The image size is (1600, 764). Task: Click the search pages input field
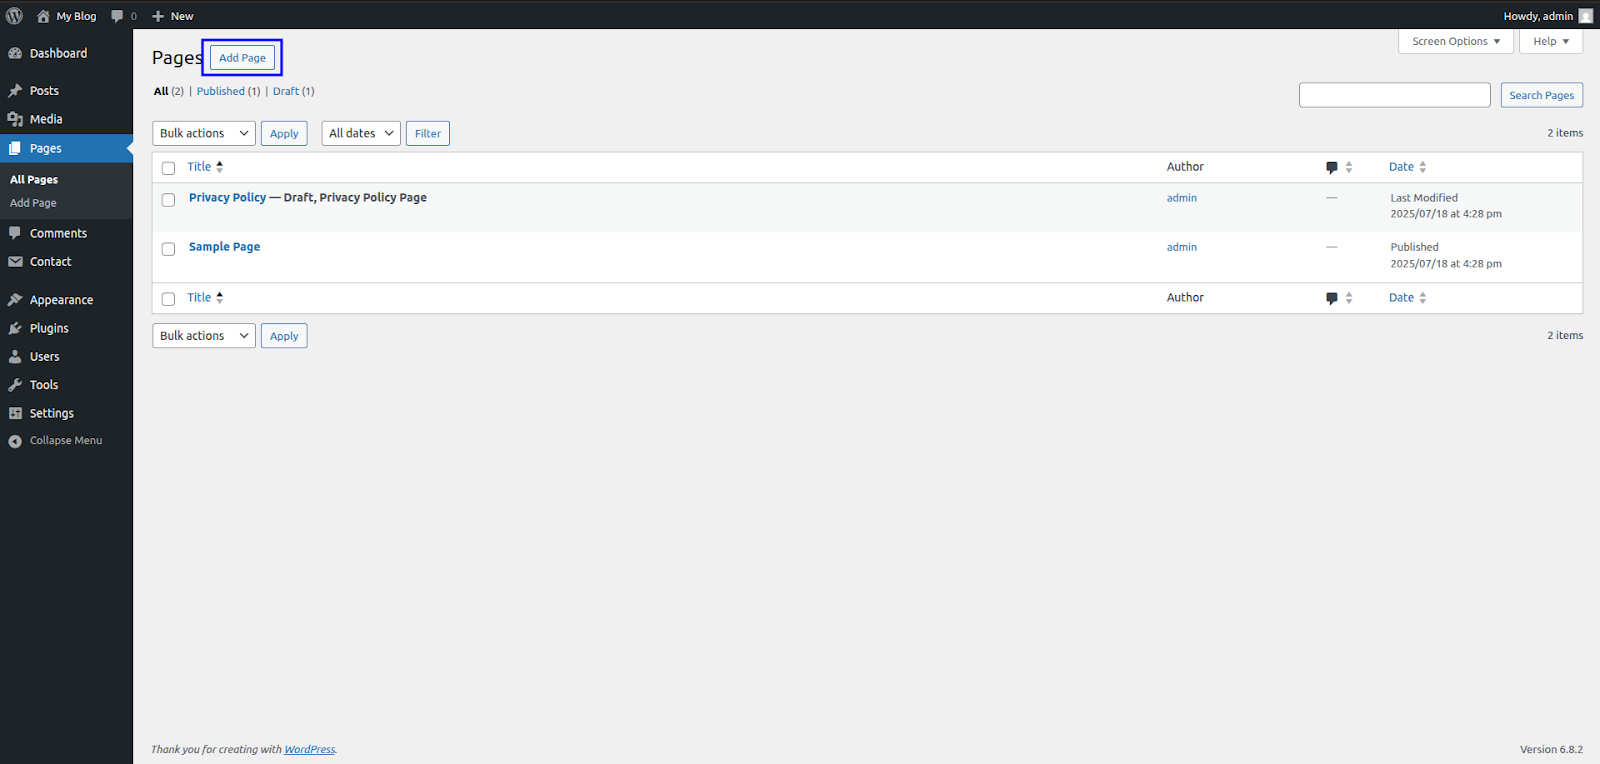click(x=1394, y=95)
